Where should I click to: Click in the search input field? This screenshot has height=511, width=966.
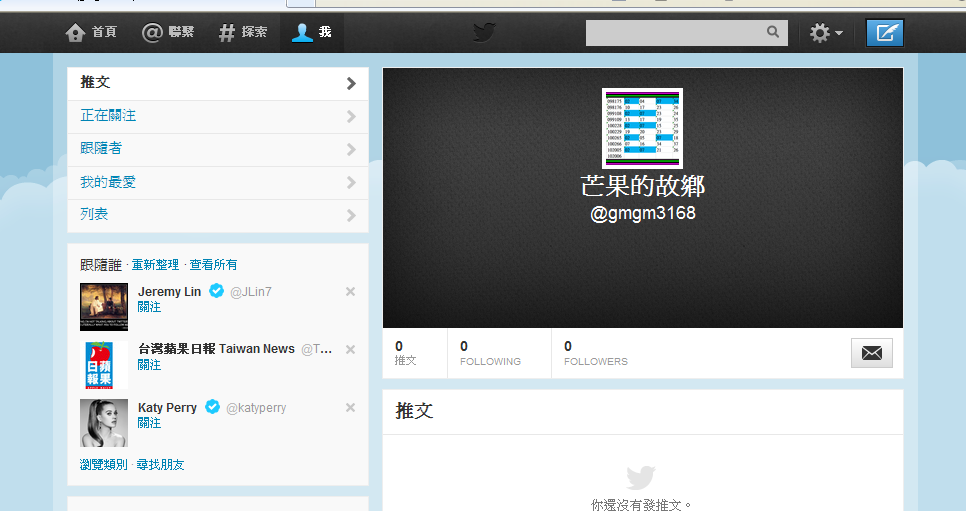pos(674,33)
